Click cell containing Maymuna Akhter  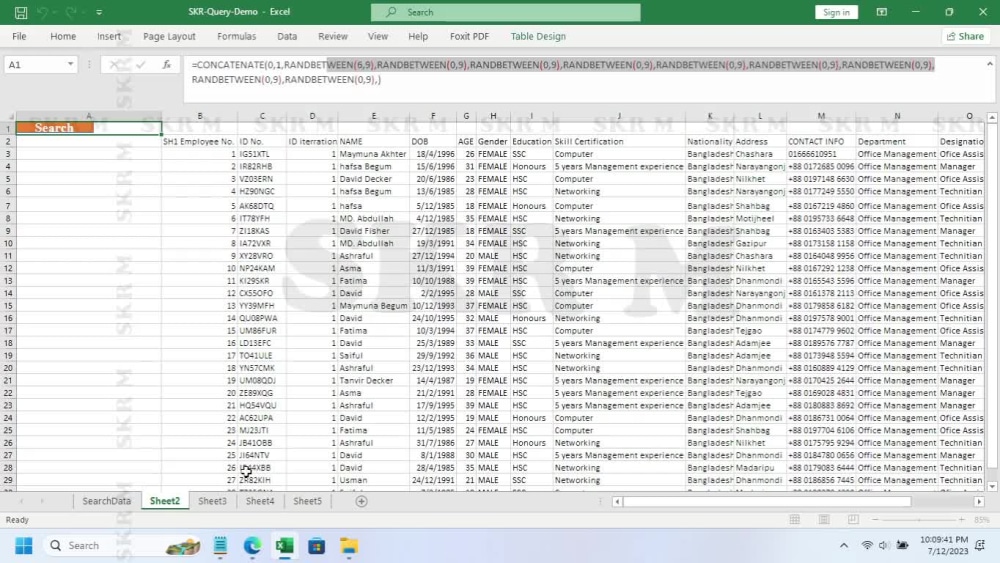pos(373,154)
